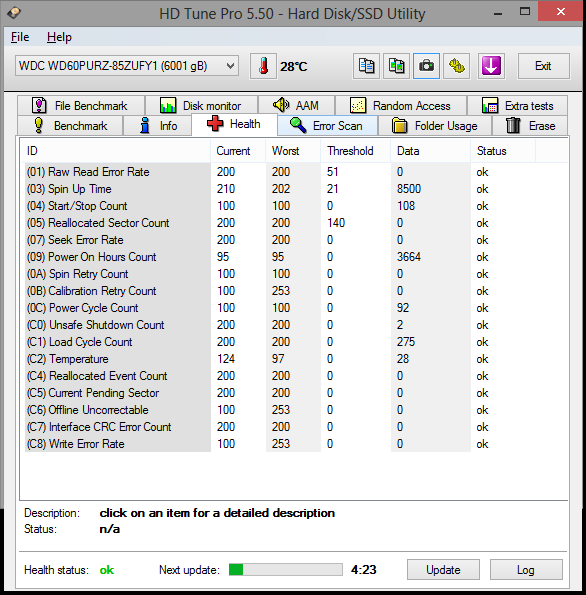Click the HD Tune app icon in title bar

[x=14, y=13]
